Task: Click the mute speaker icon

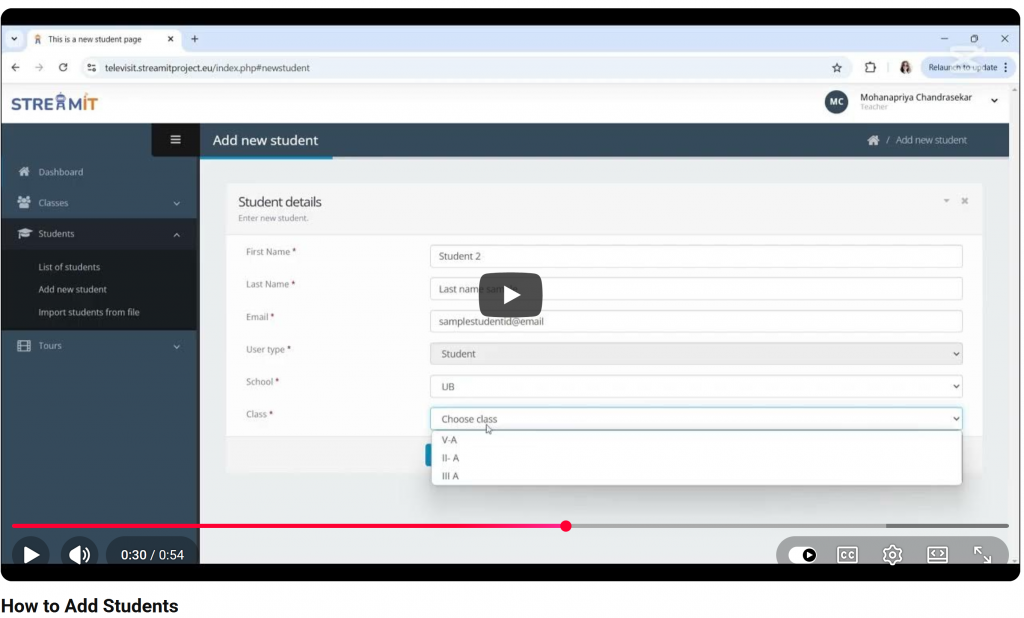Action: [79, 554]
